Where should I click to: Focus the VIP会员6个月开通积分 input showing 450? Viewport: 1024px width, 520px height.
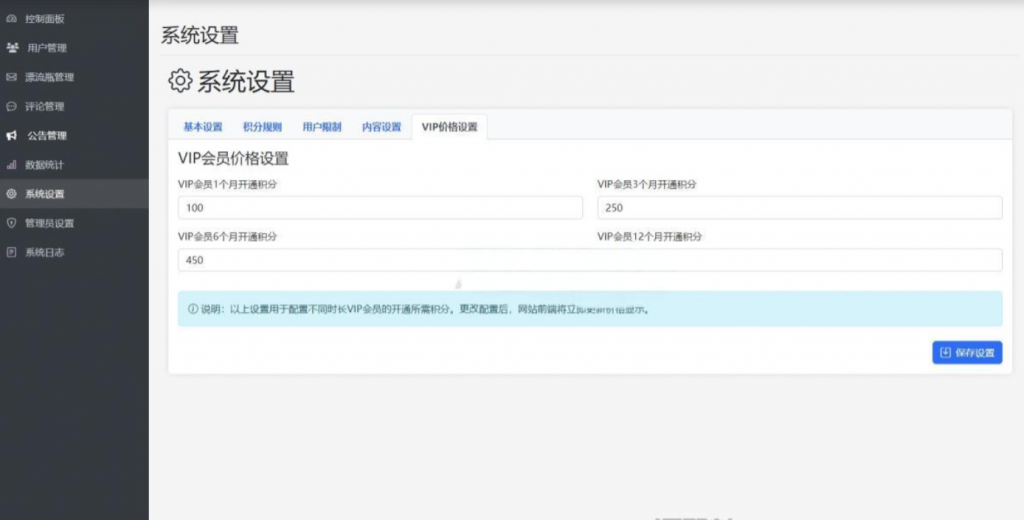(590, 260)
